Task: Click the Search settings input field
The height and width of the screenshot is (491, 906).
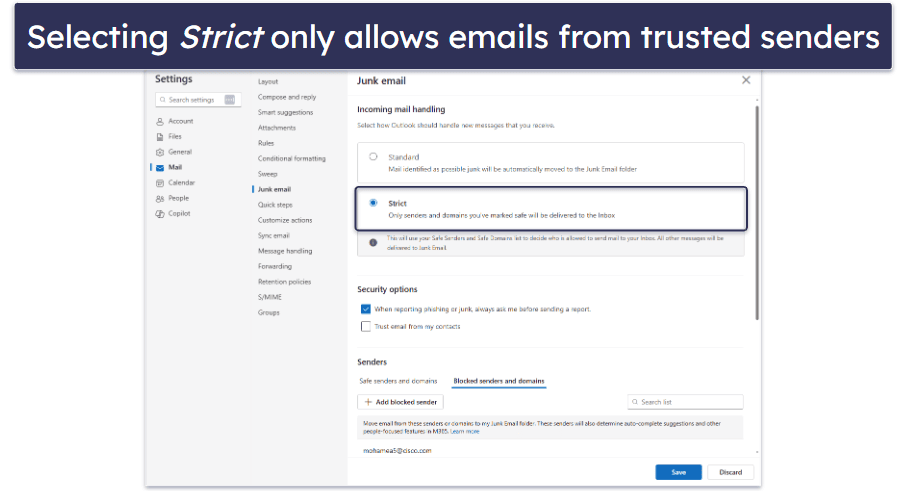Action: point(198,100)
